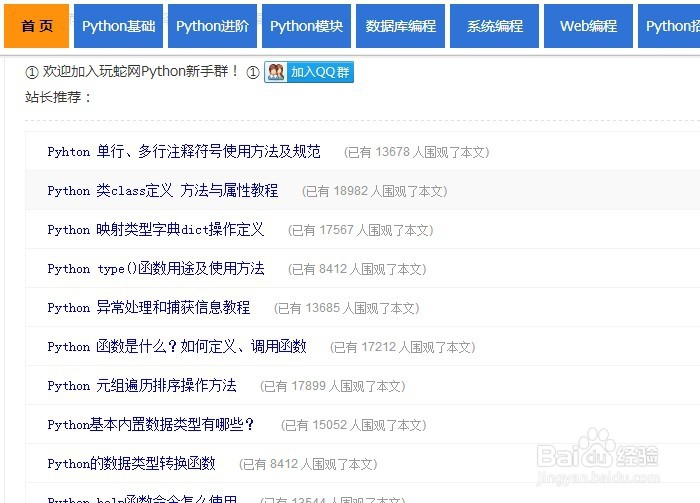Image resolution: width=700 pixels, height=503 pixels.
Task: Open article Python 类class定义 方法与属性教程
Action: (x=162, y=191)
